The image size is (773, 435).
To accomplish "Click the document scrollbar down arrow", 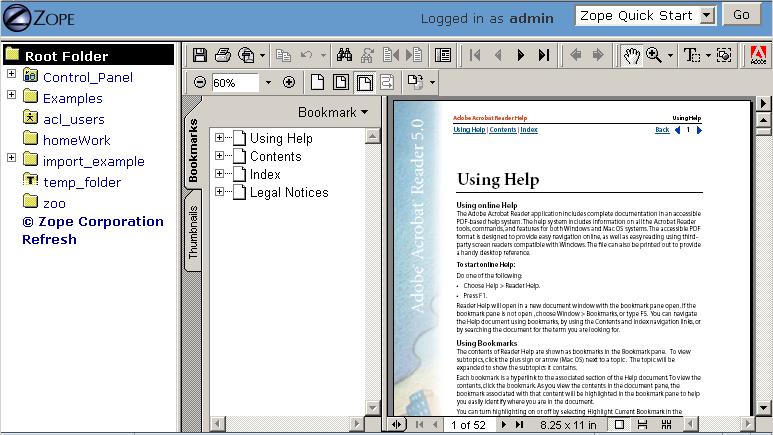I will coord(763,408).
